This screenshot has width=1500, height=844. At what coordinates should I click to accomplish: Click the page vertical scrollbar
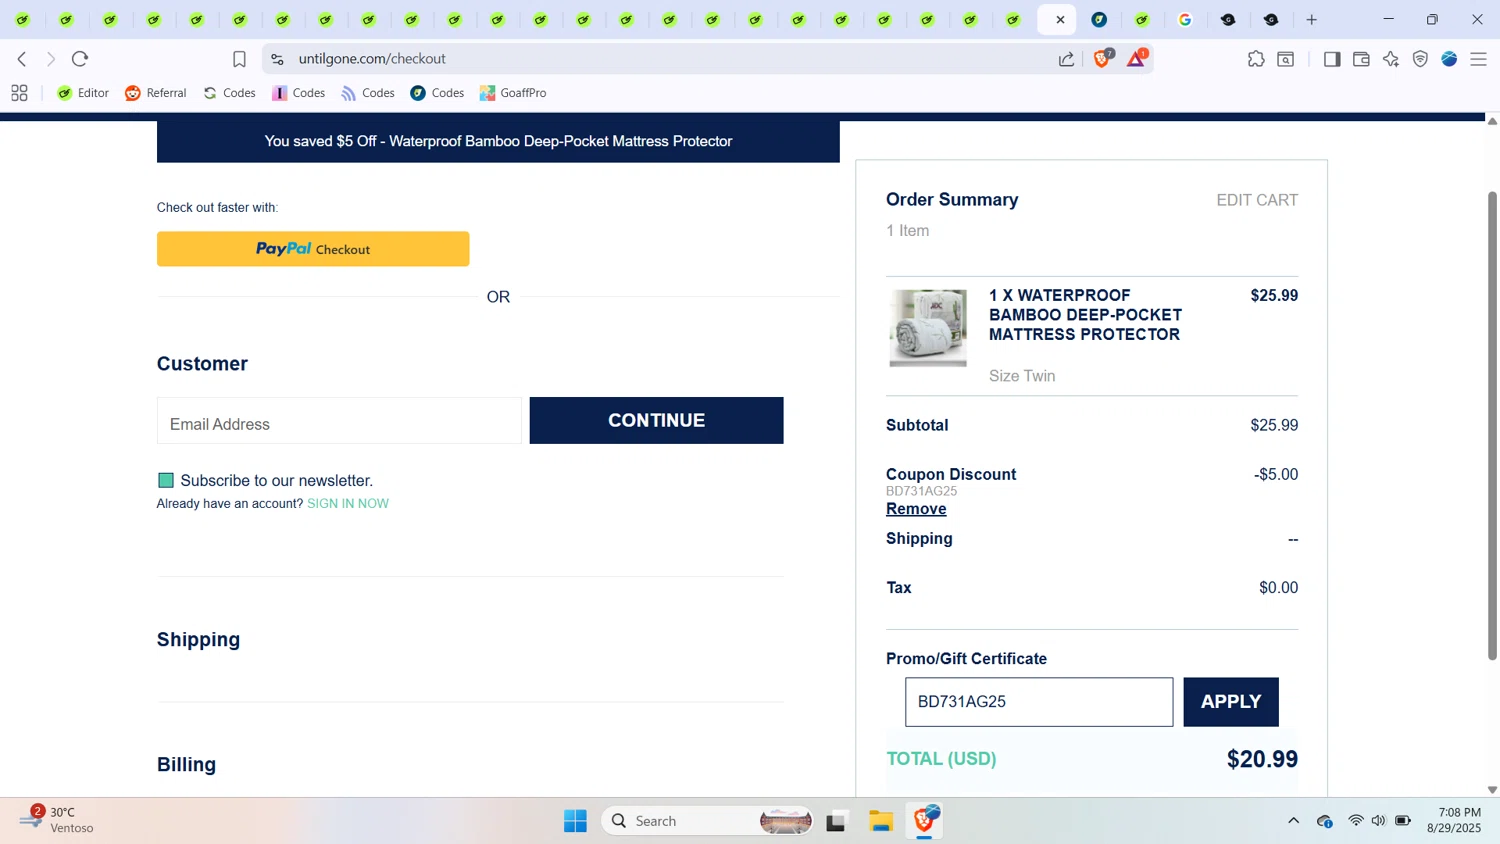(1492, 425)
